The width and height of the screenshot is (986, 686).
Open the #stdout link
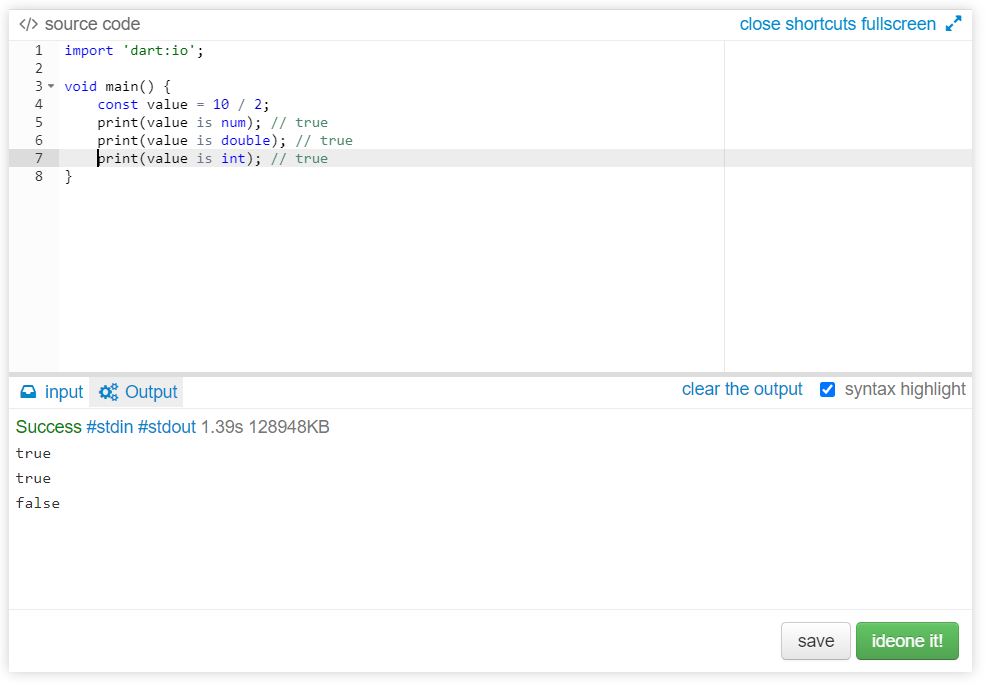(167, 427)
